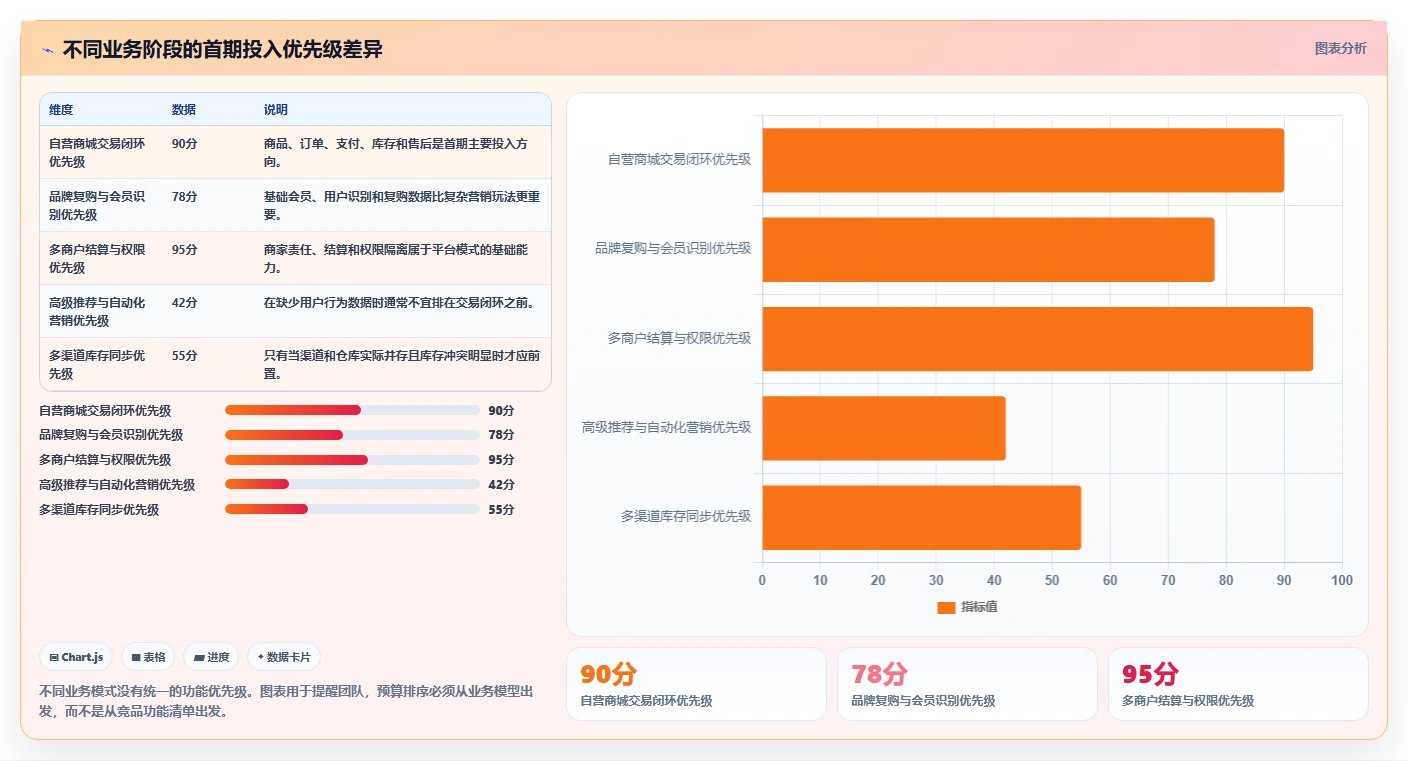Click the x-axis tick label 100
Screen dimensions: 1408x761
1342,580
